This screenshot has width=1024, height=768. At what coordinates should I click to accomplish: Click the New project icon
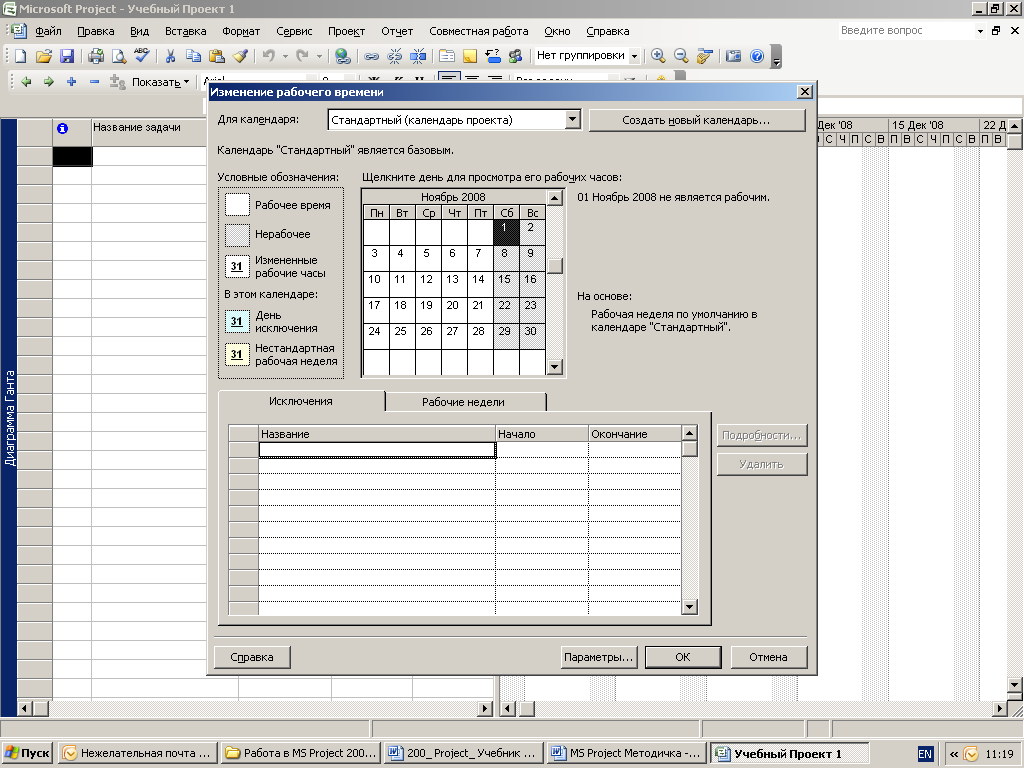point(21,56)
